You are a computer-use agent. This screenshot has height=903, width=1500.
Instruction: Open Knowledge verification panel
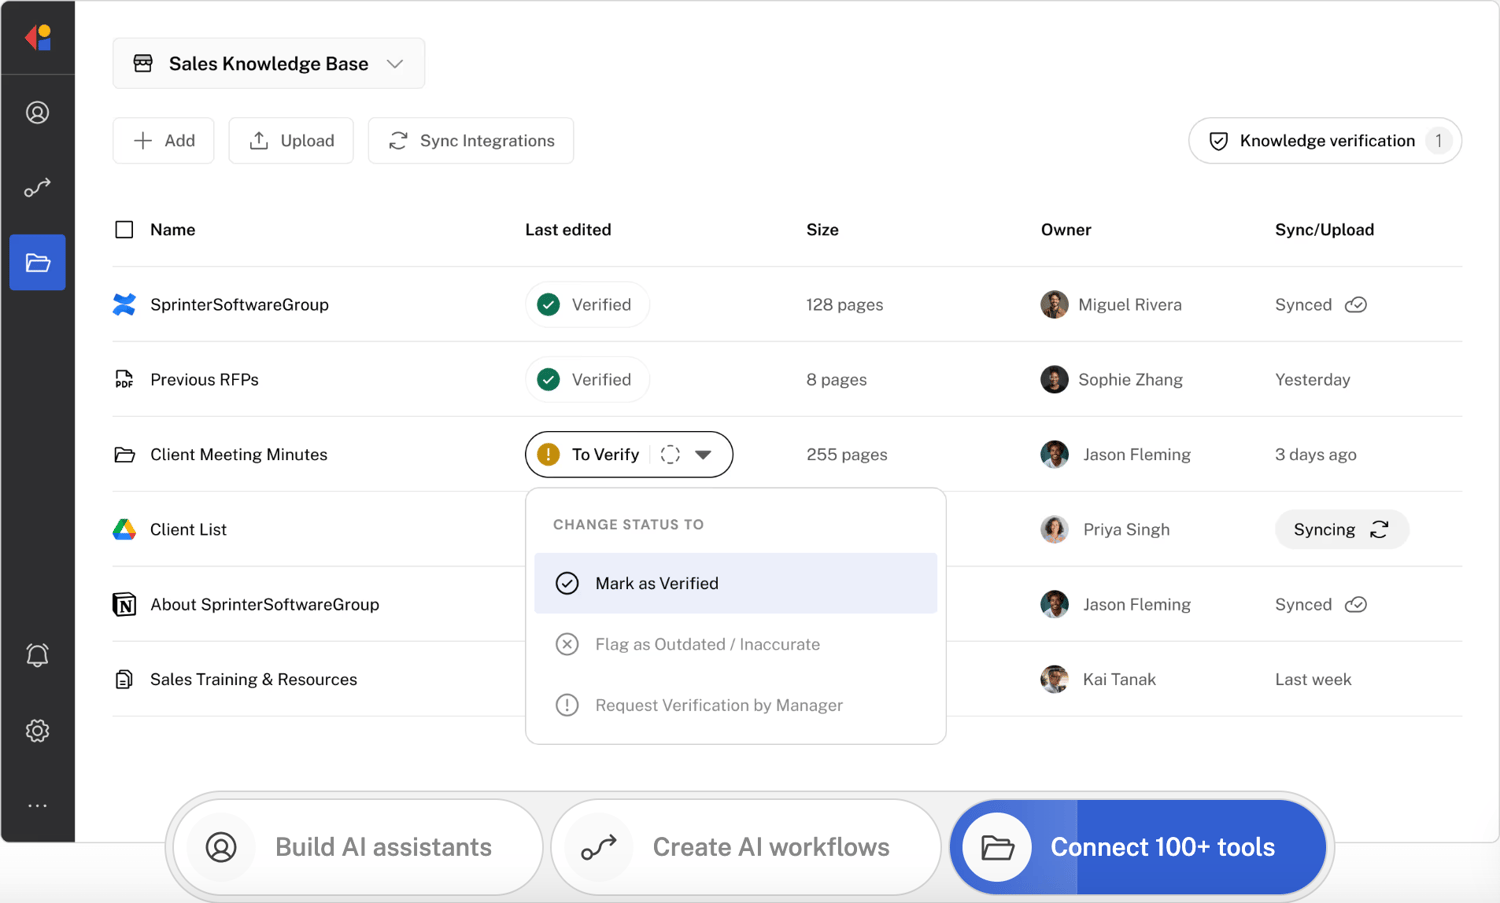(x=1324, y=141)
